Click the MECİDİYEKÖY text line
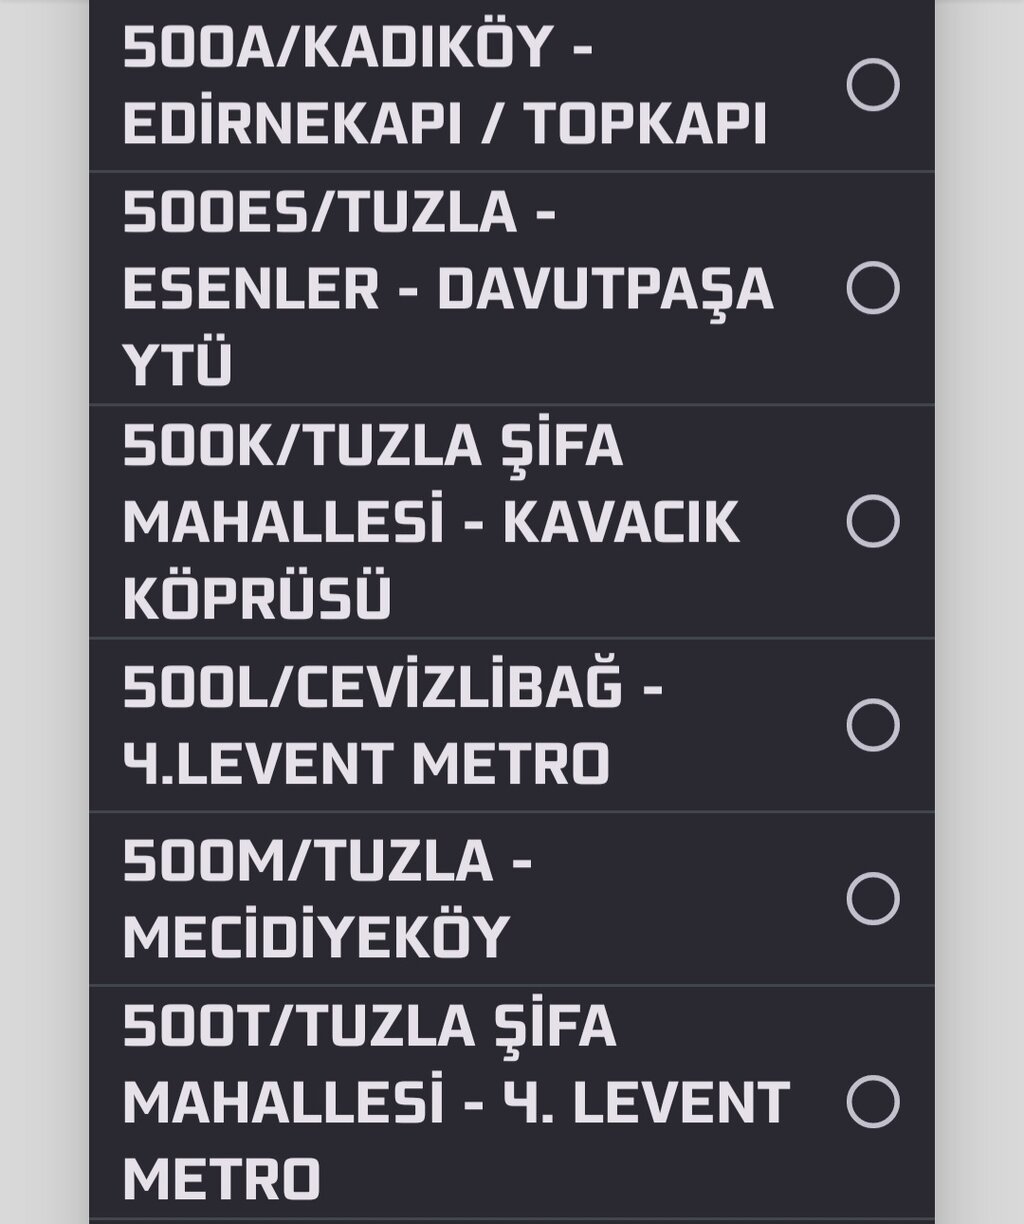This screenshot has height=1224, width=1024. tap(316, 937)
